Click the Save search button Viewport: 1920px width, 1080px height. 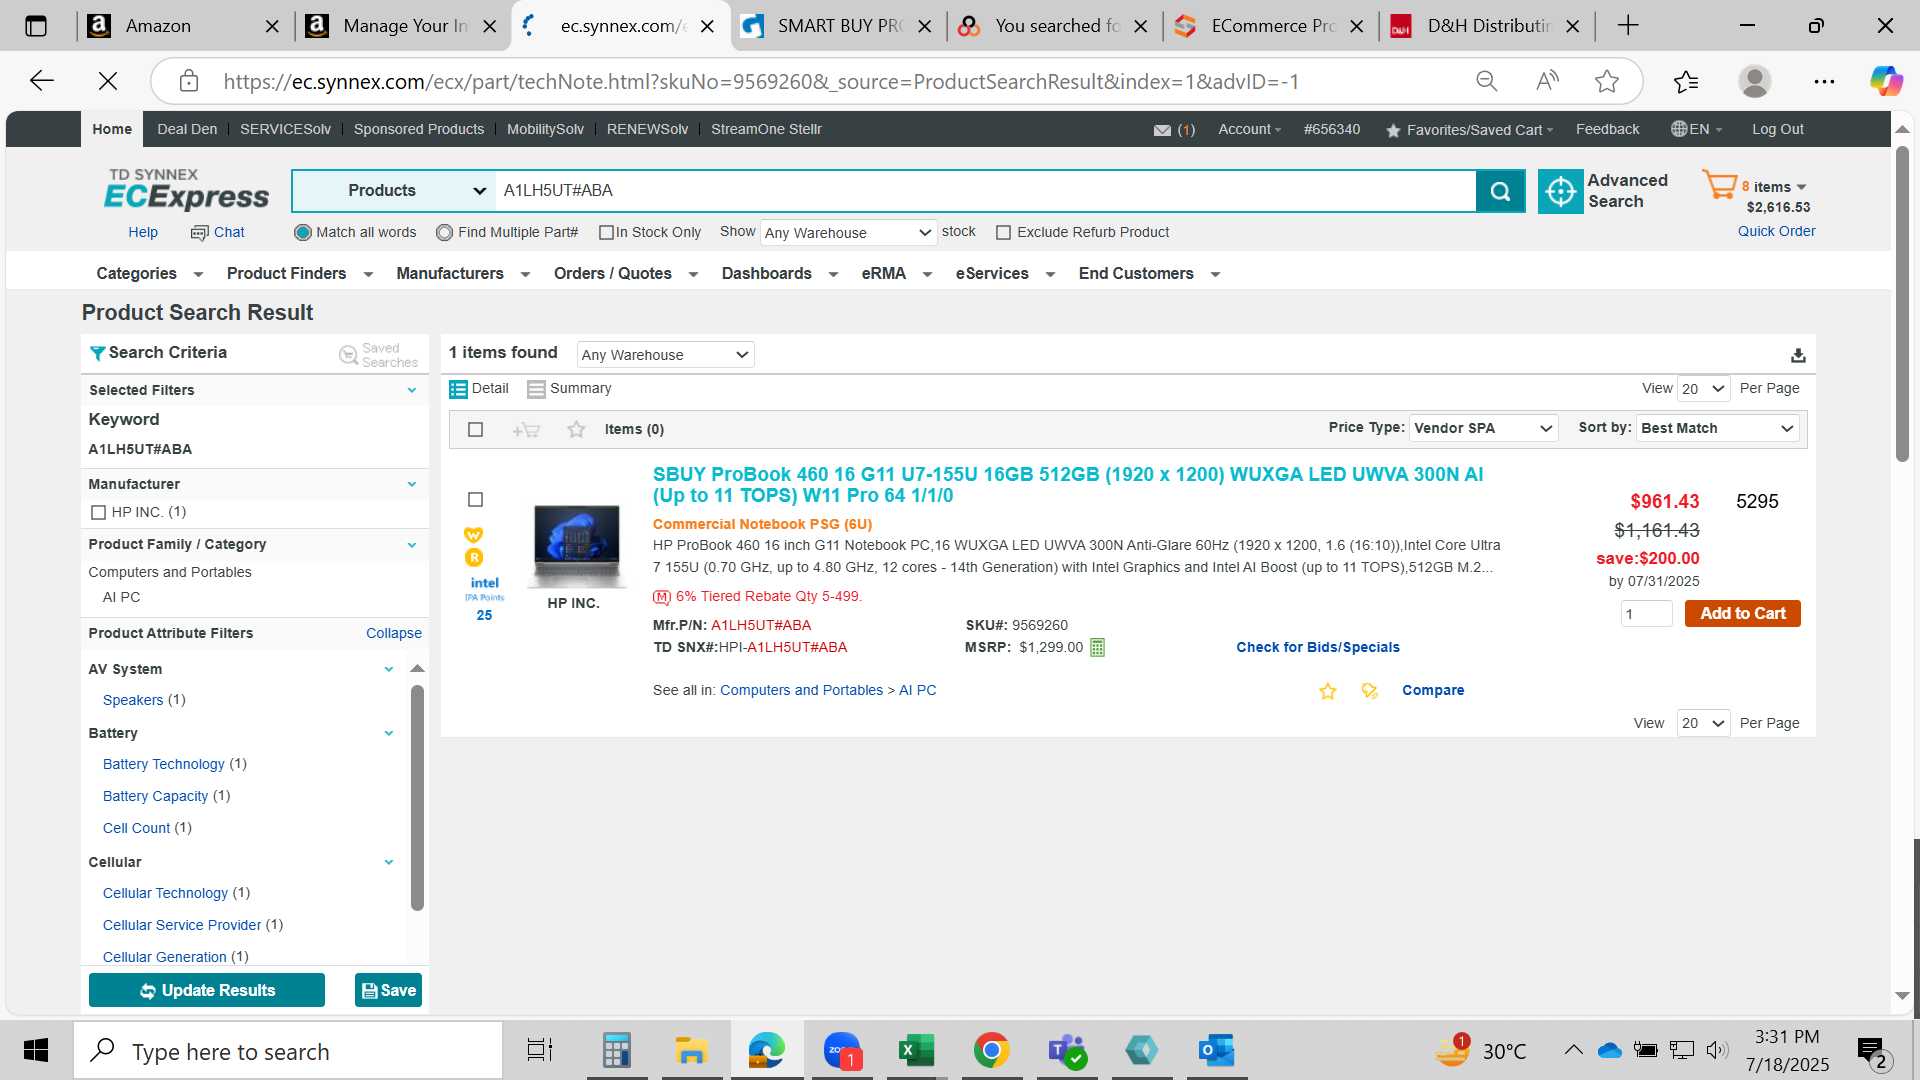click(x=388, y=991)
